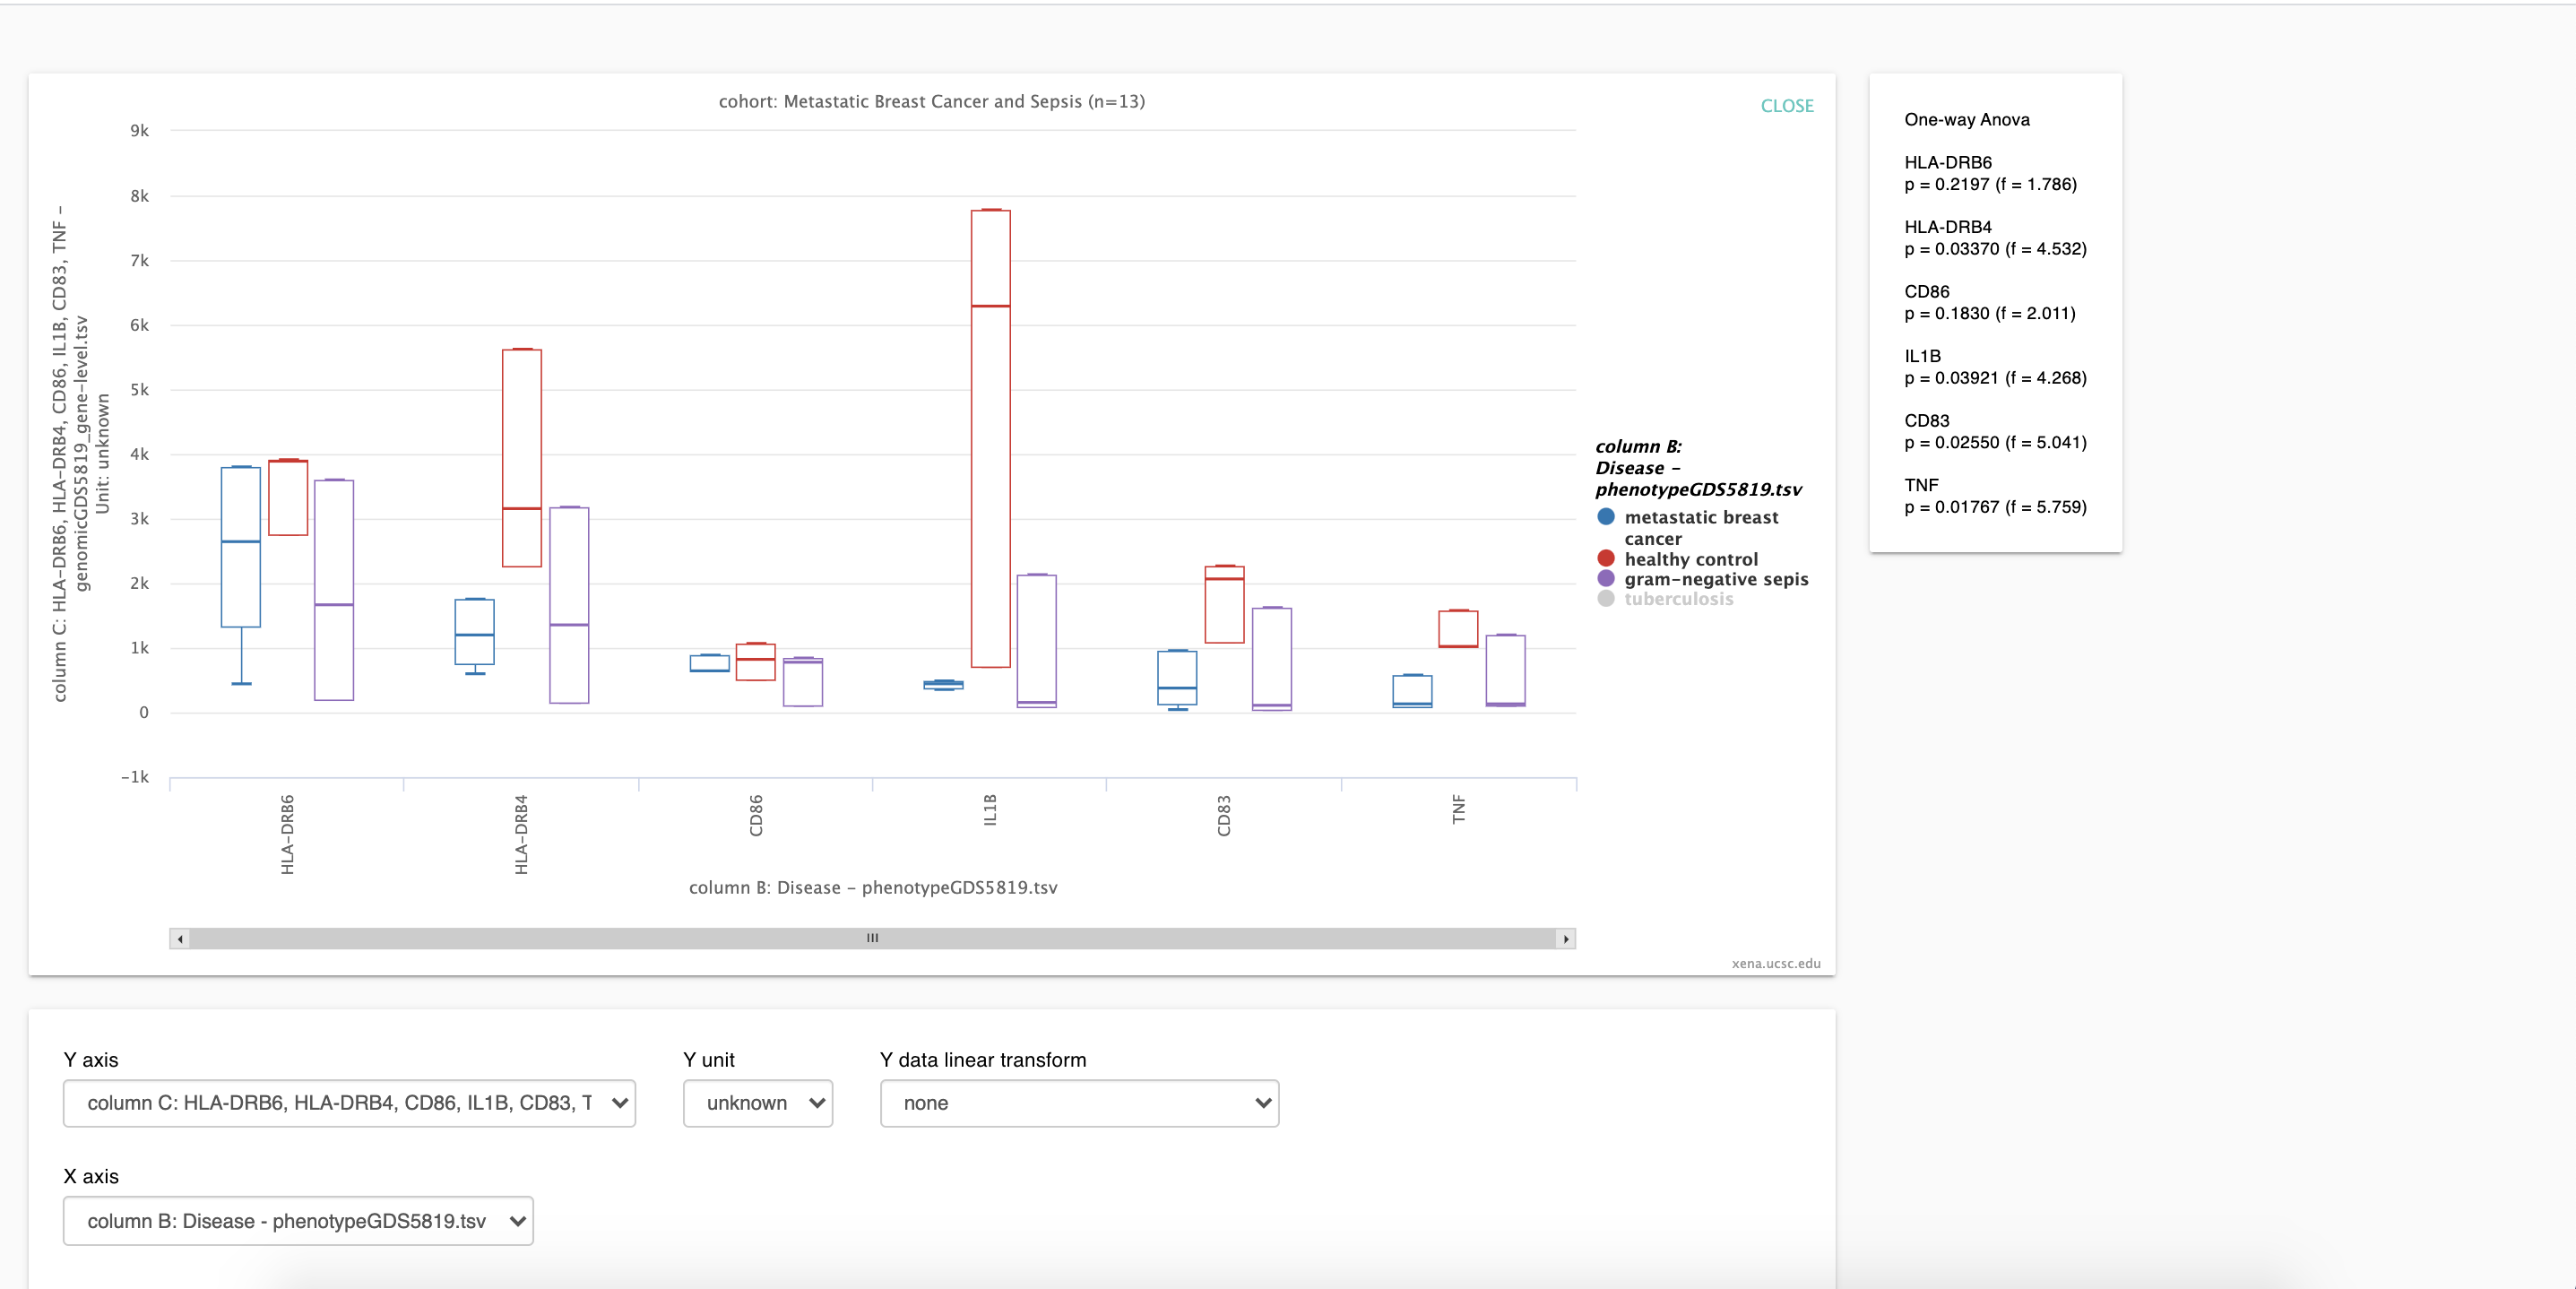Screen dimensions: 2576x1289
Task: Toggle healthy control legend series
Action: pos(1690,559)
